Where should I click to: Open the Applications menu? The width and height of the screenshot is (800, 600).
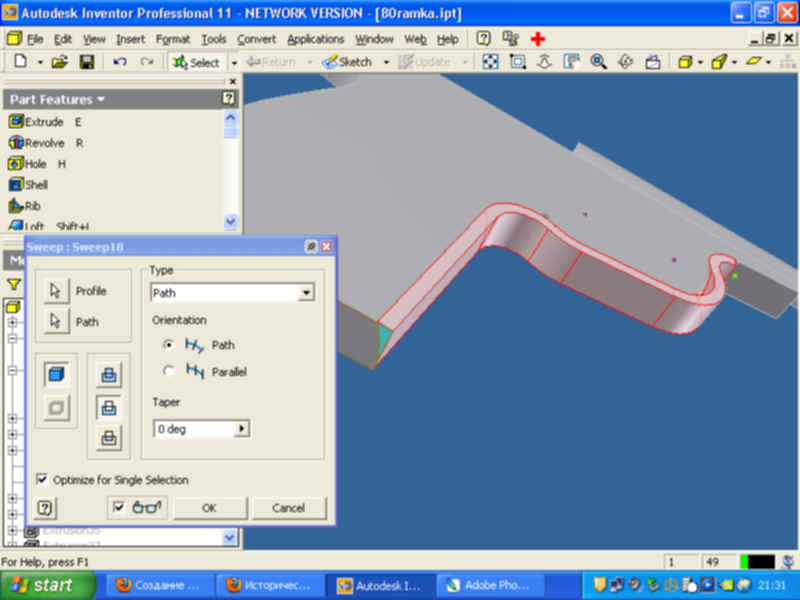point(315,39)
